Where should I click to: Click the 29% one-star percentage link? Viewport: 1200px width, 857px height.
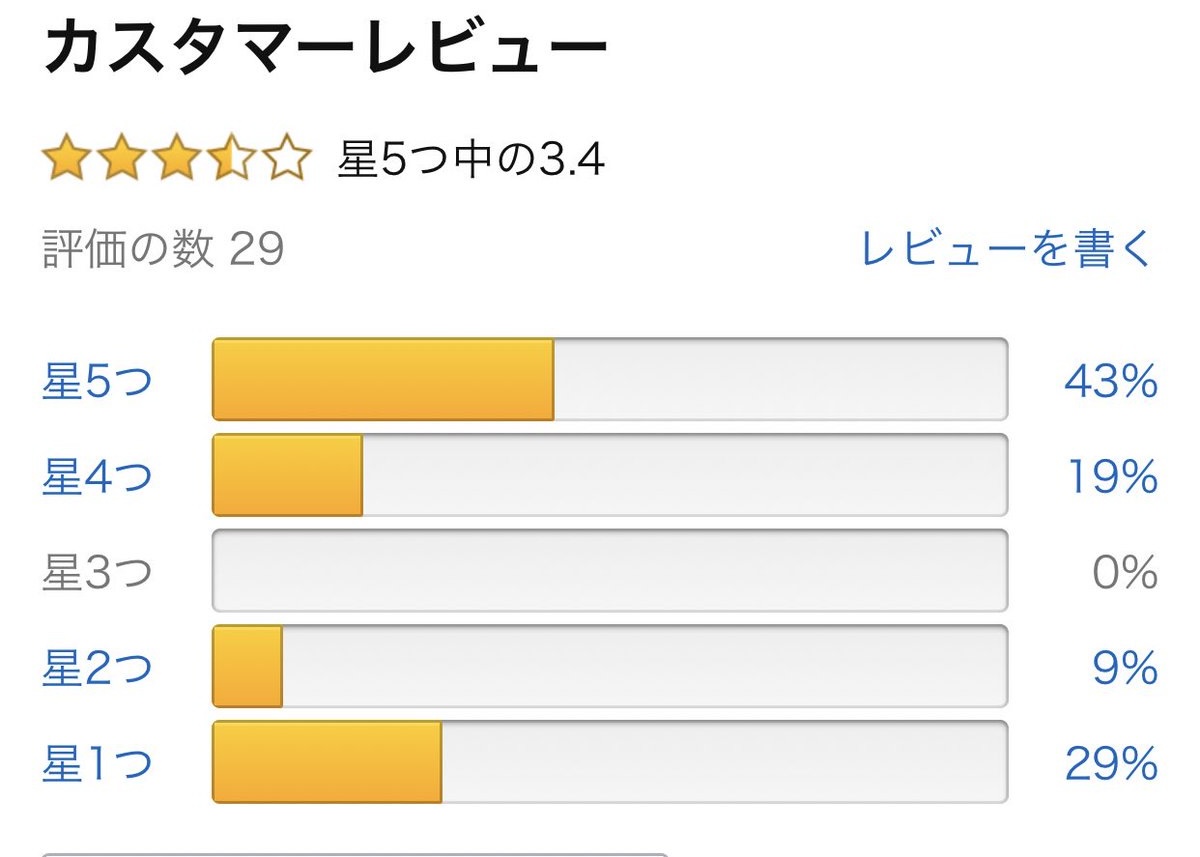tap(1110, 764)
